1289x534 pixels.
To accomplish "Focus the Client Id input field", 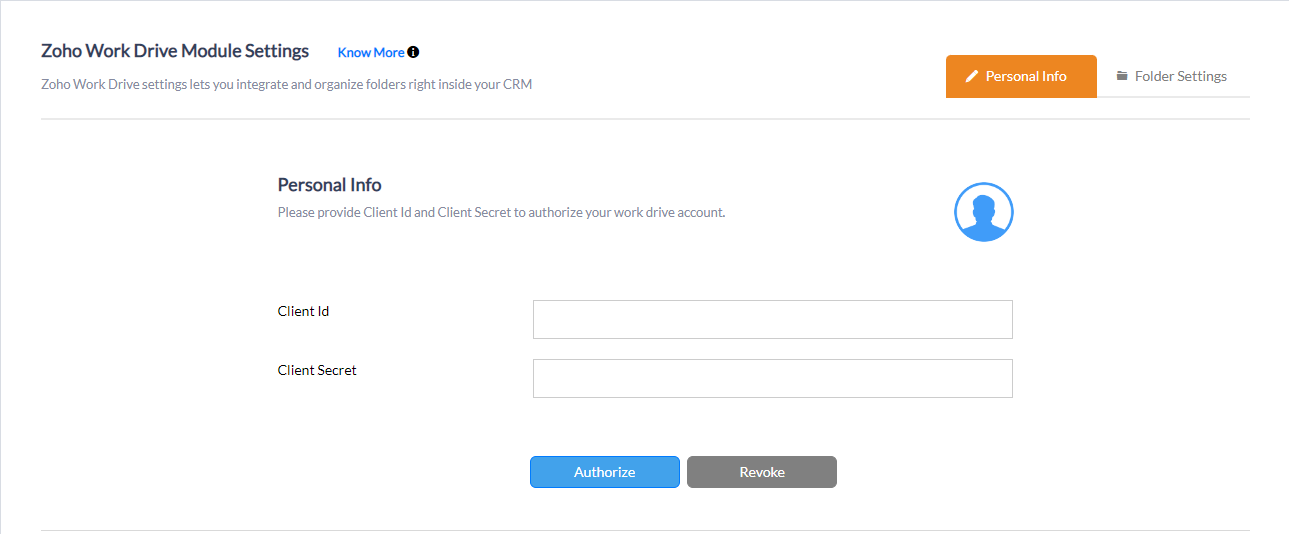I will (x=773, y=319).
